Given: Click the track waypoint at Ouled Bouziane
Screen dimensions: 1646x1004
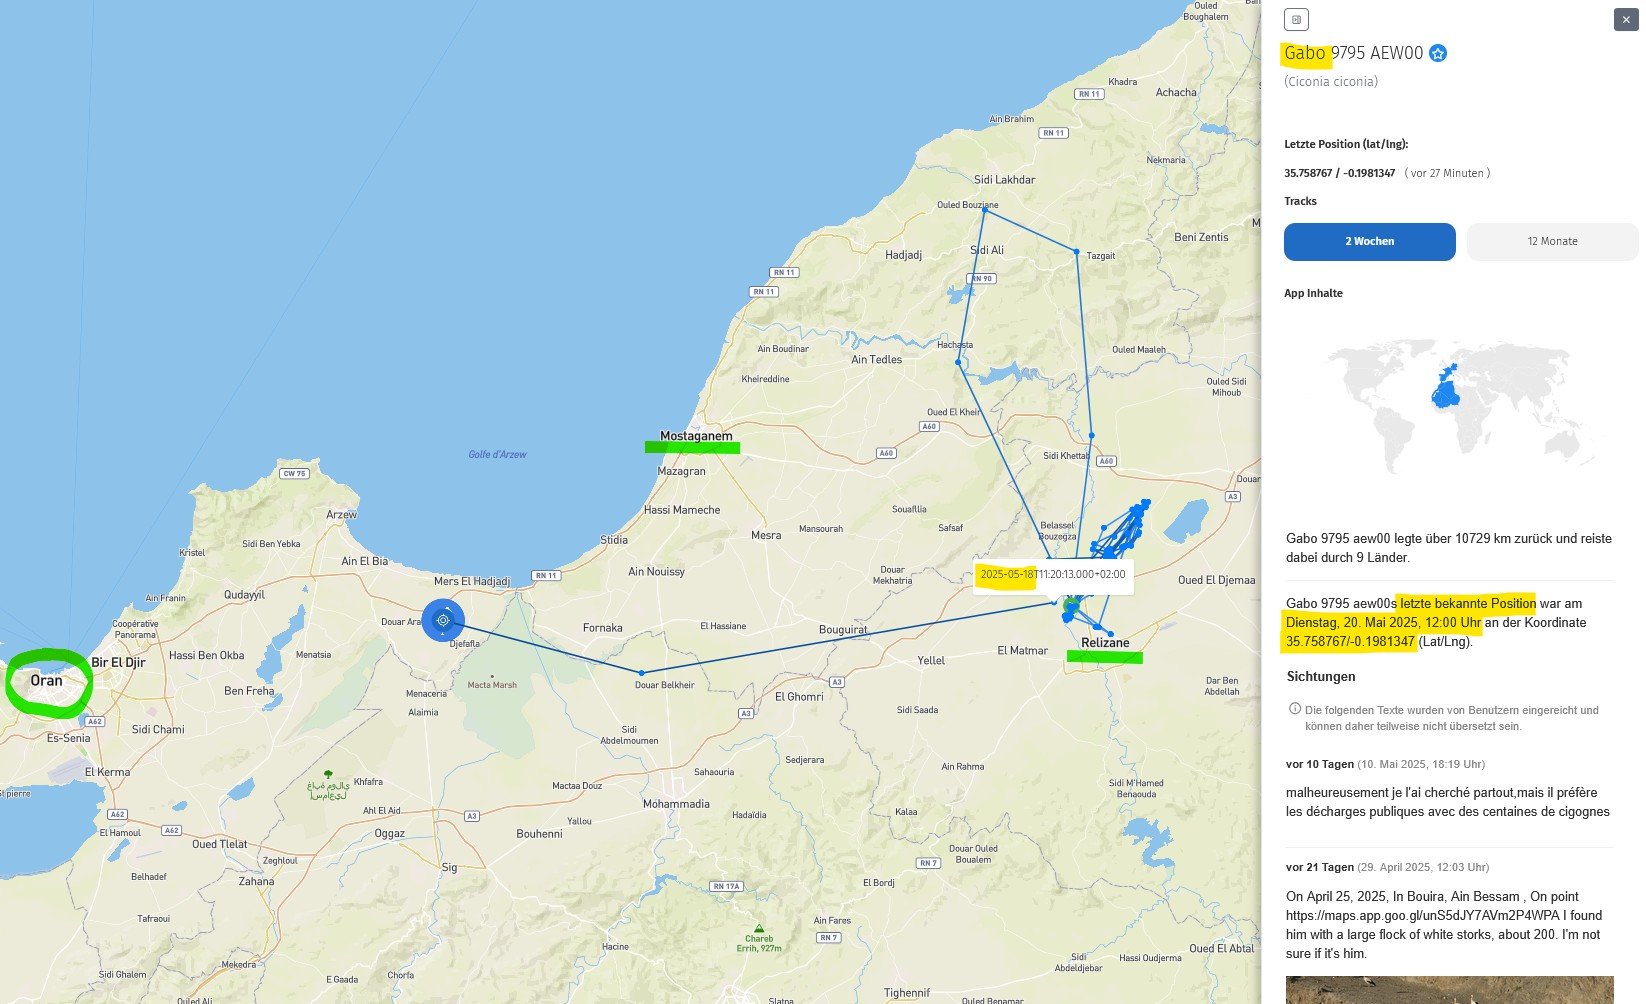Looking at the screenshot, I should coord(984,210).
